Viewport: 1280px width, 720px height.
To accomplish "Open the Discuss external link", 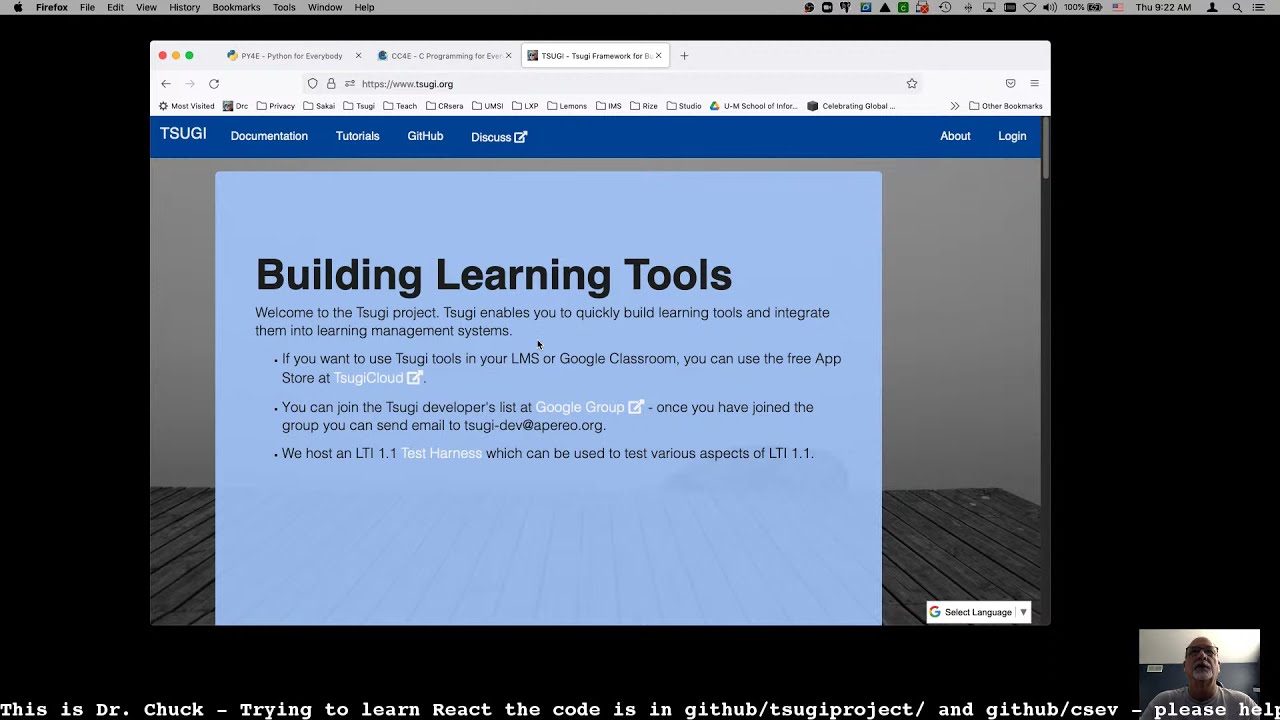I will [x=499, y=137].
